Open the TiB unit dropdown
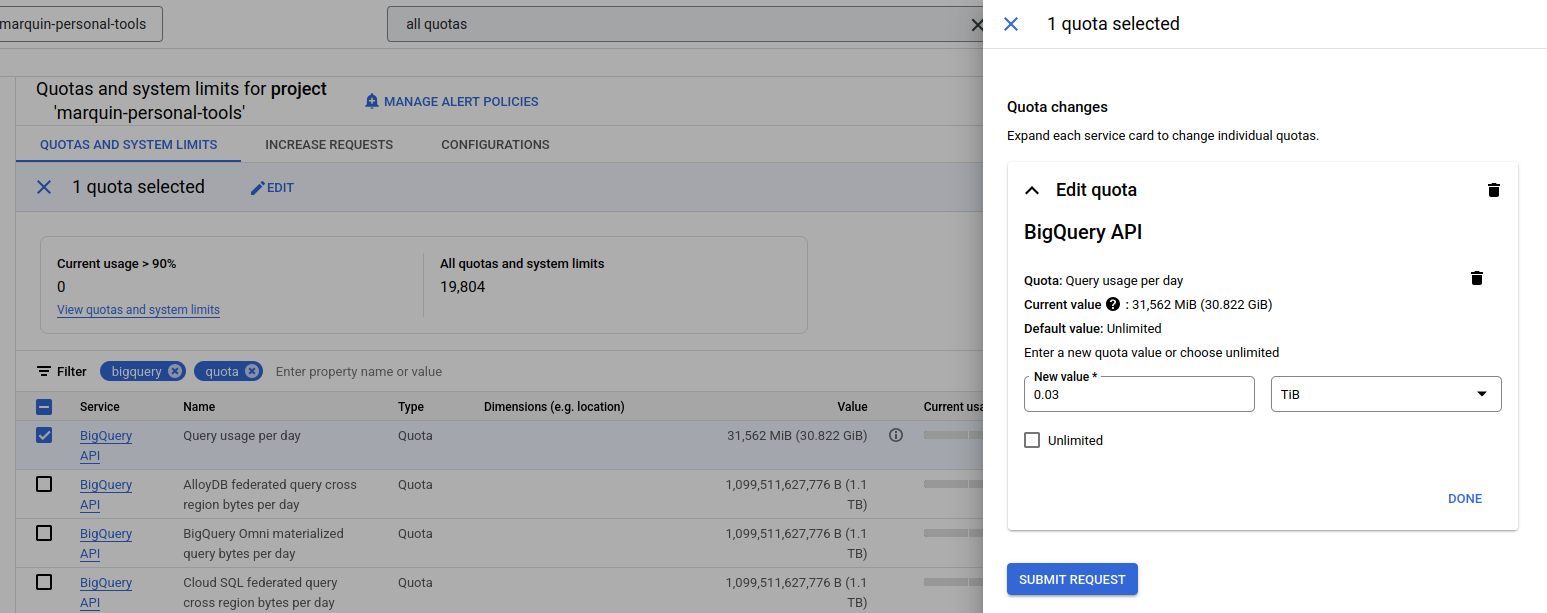 [x=1385, y=394]
